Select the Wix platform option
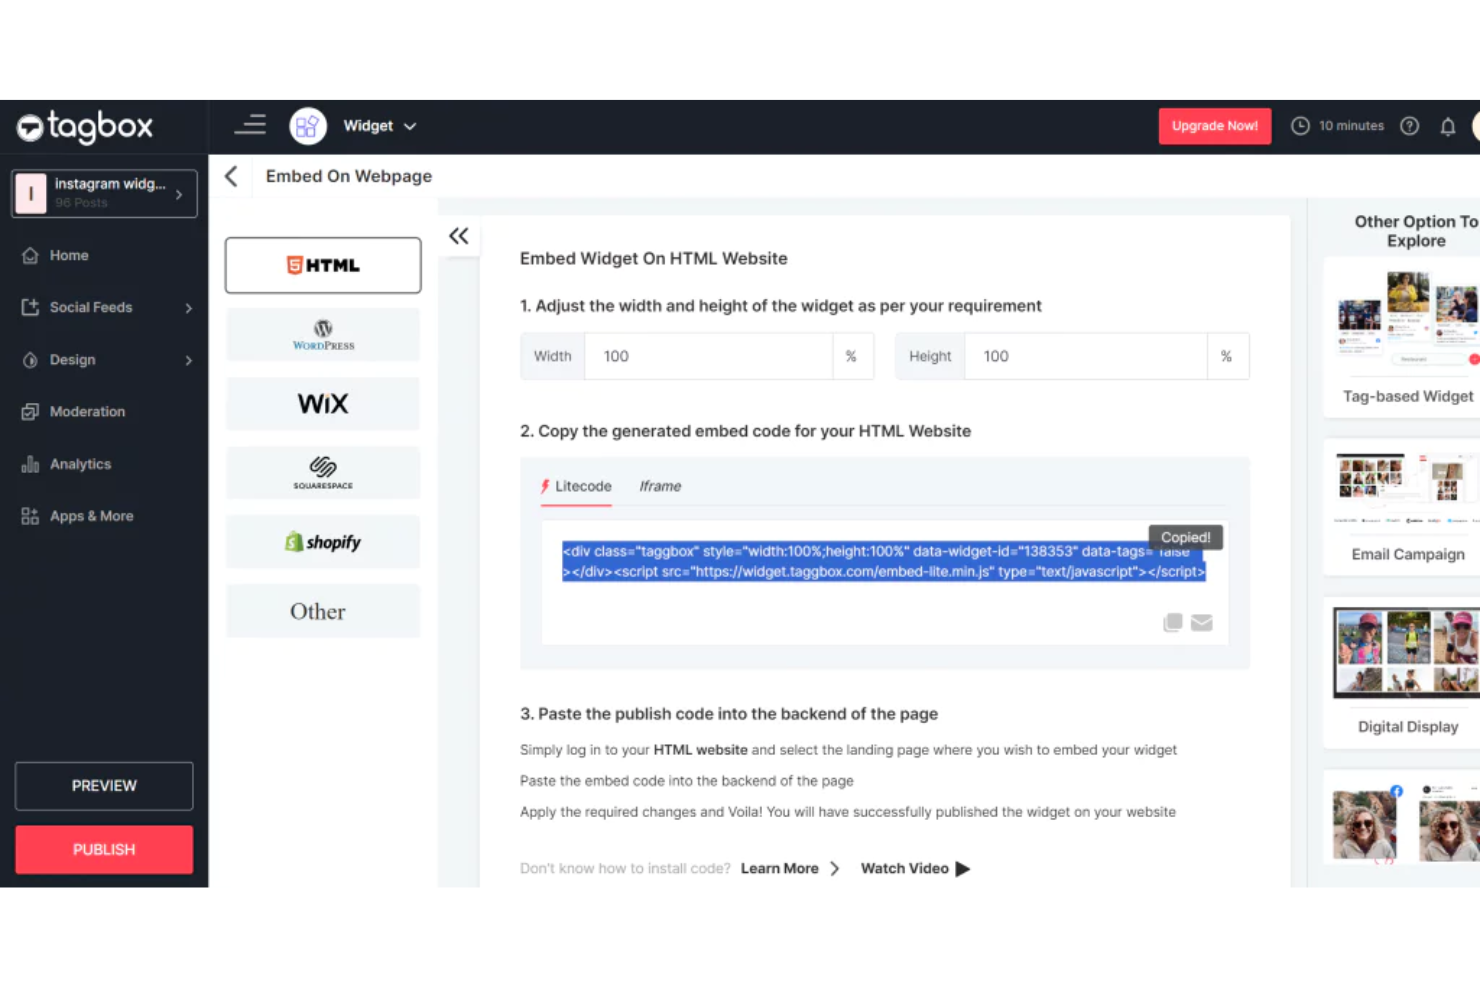This screenshot has width=1480, height=987. (x=323, y=404)
